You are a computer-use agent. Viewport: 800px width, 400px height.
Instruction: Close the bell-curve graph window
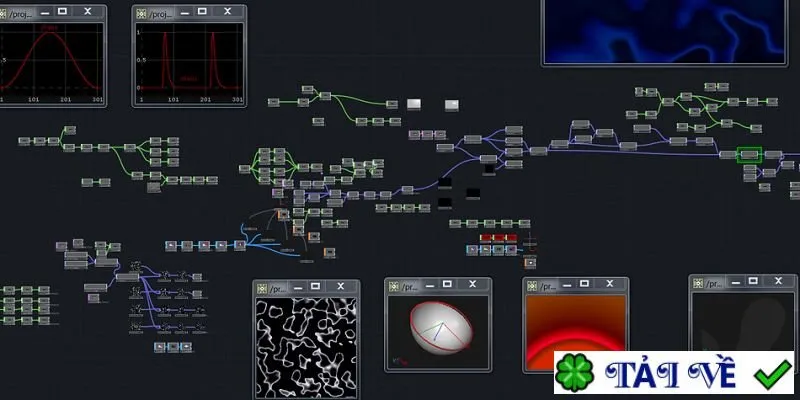click(x=87, y=11)
